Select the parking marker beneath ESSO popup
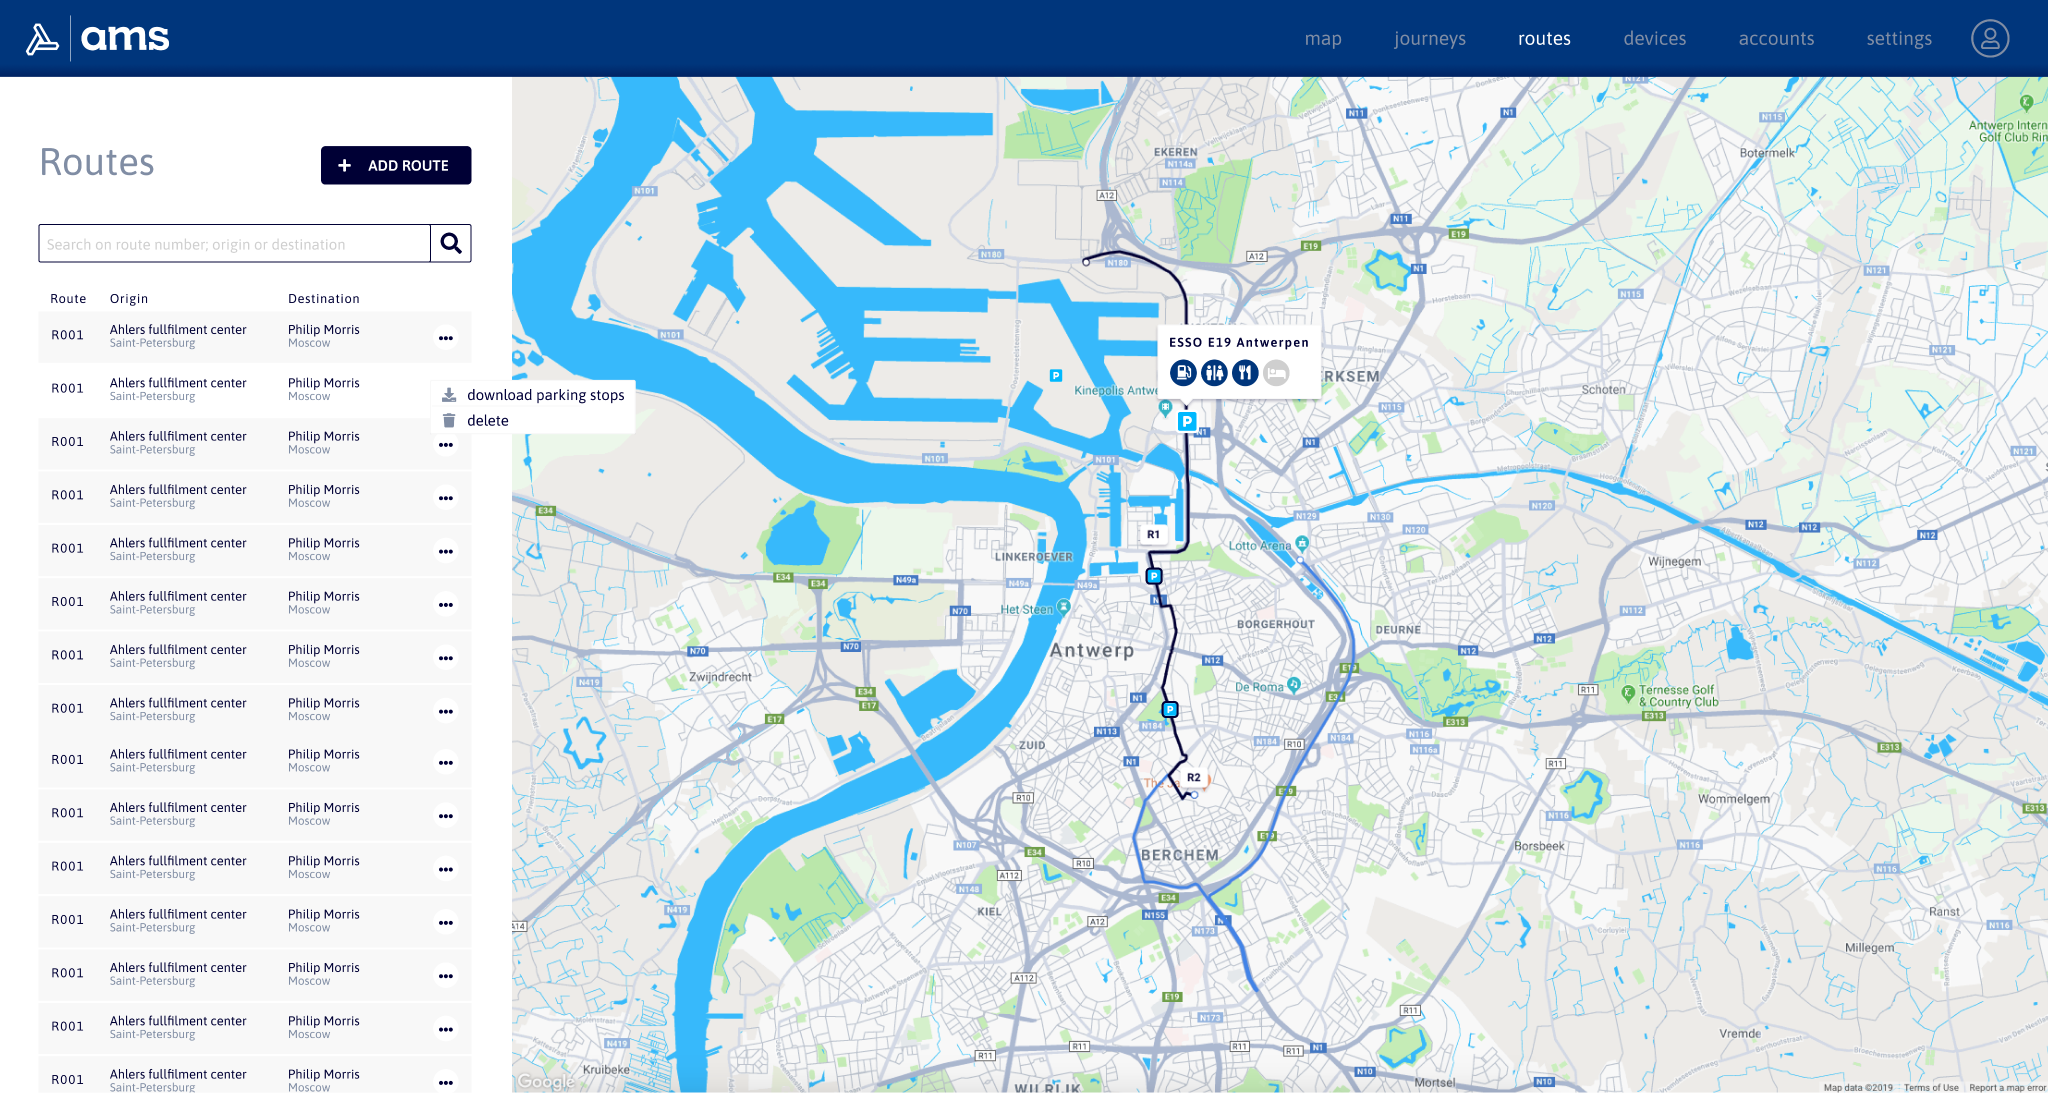Image resolution: width=2048 pixels, height=1093 pixels. (x=1187, y=421)
